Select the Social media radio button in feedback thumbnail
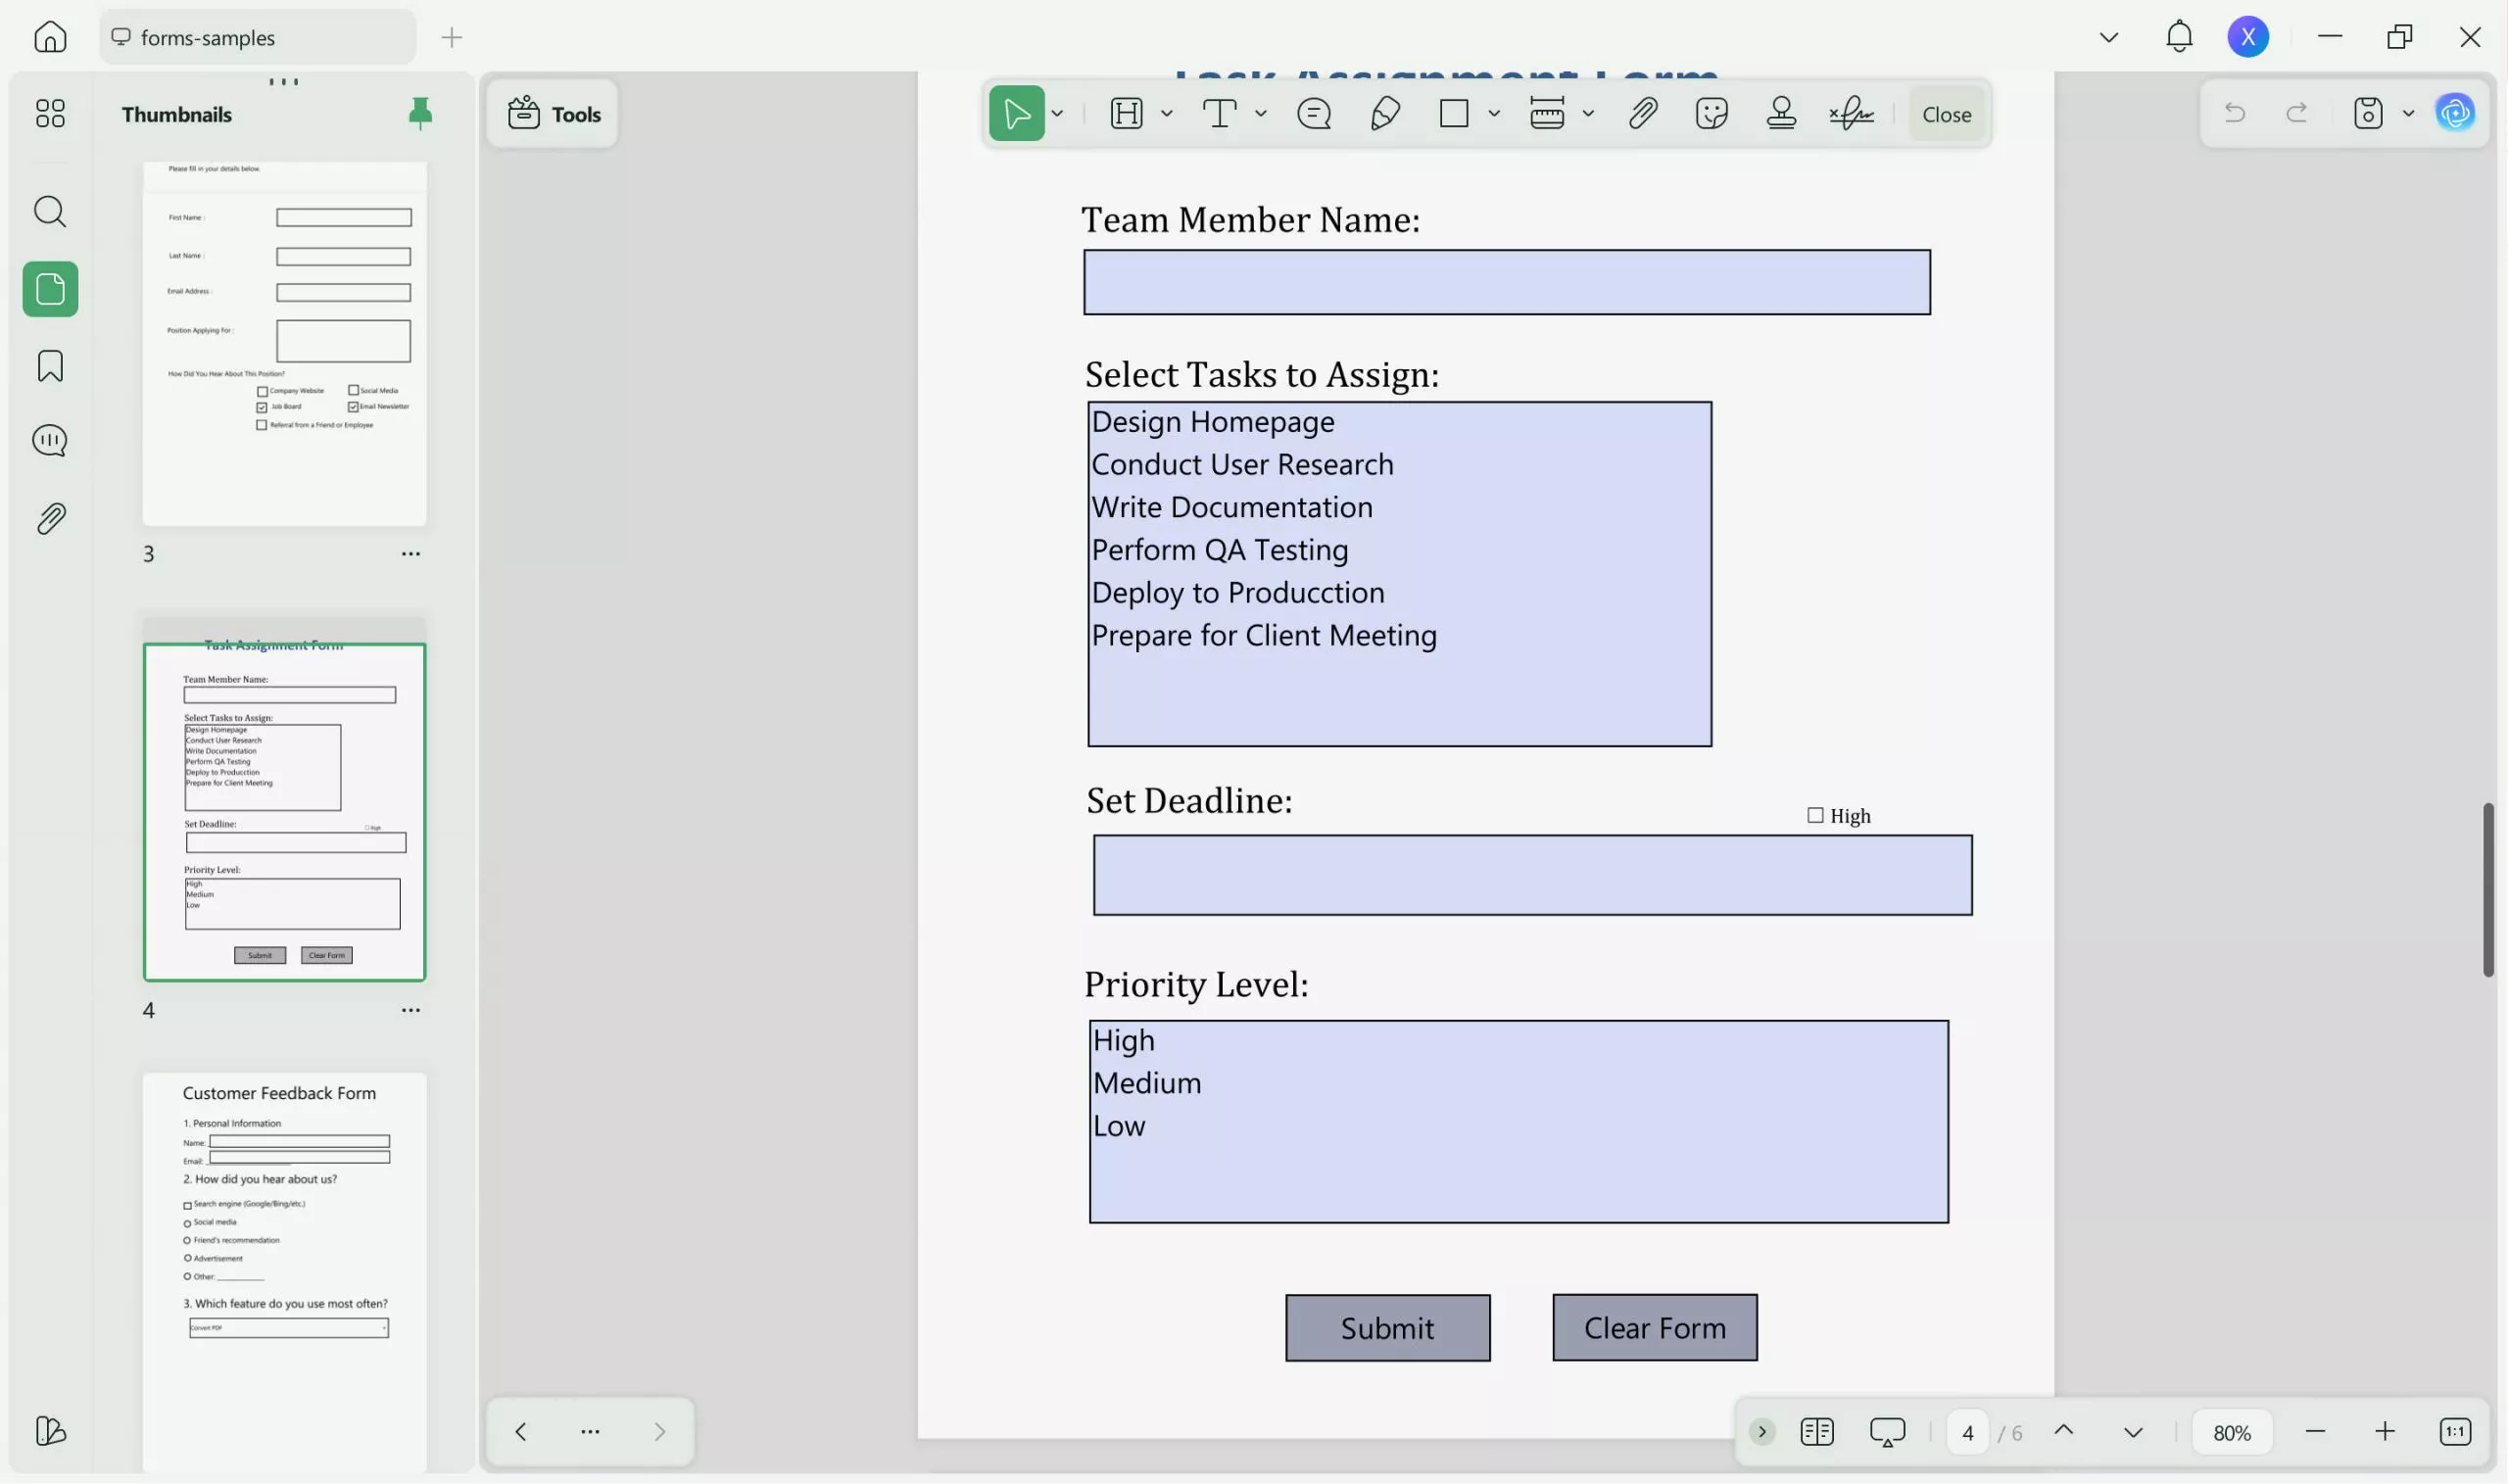This screenshot has height=1484, width=2508. point(187,1221)
